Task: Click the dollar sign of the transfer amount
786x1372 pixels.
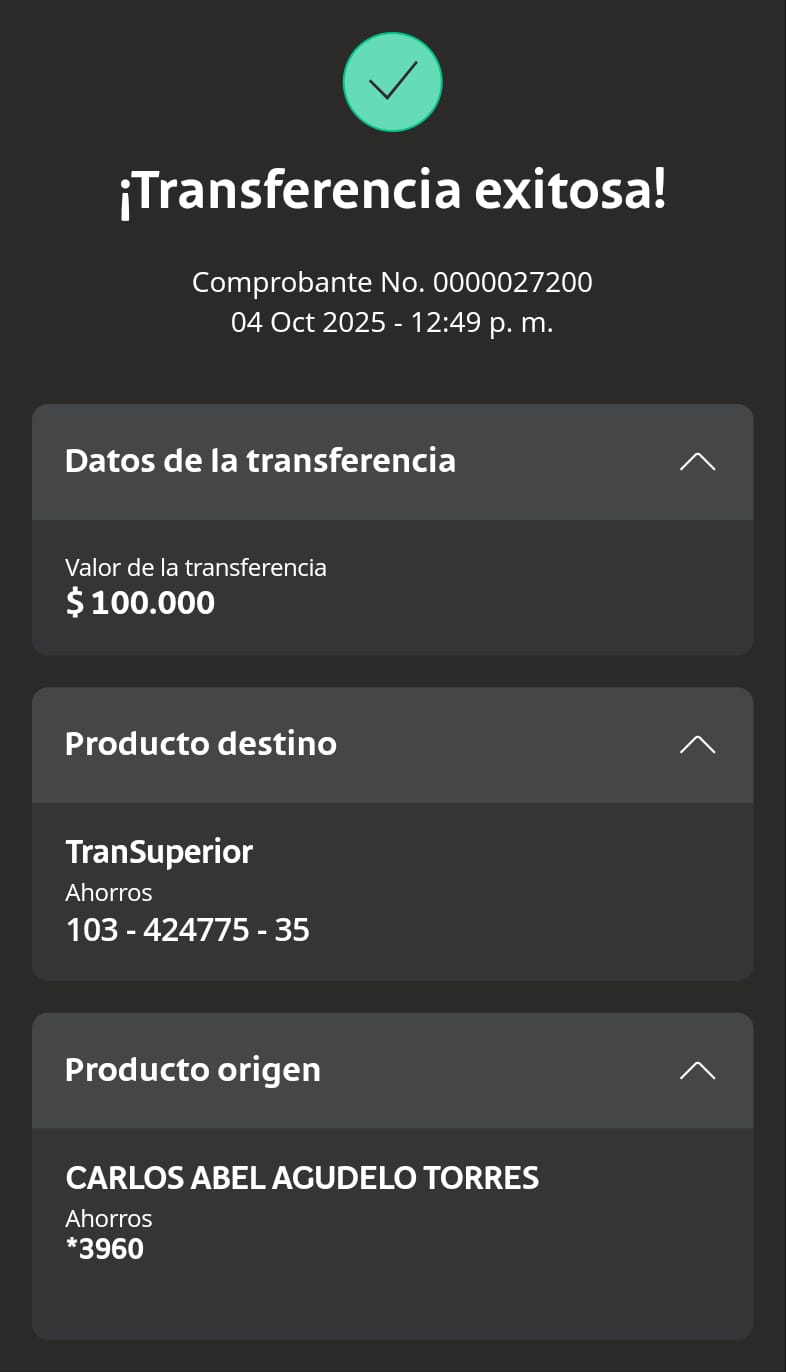Action: (x=75, y=603)
